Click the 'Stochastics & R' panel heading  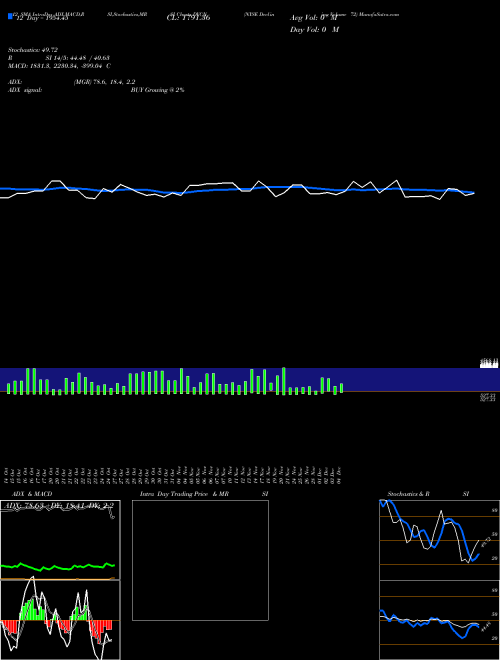pyautogui.click(x=409, y=494)
